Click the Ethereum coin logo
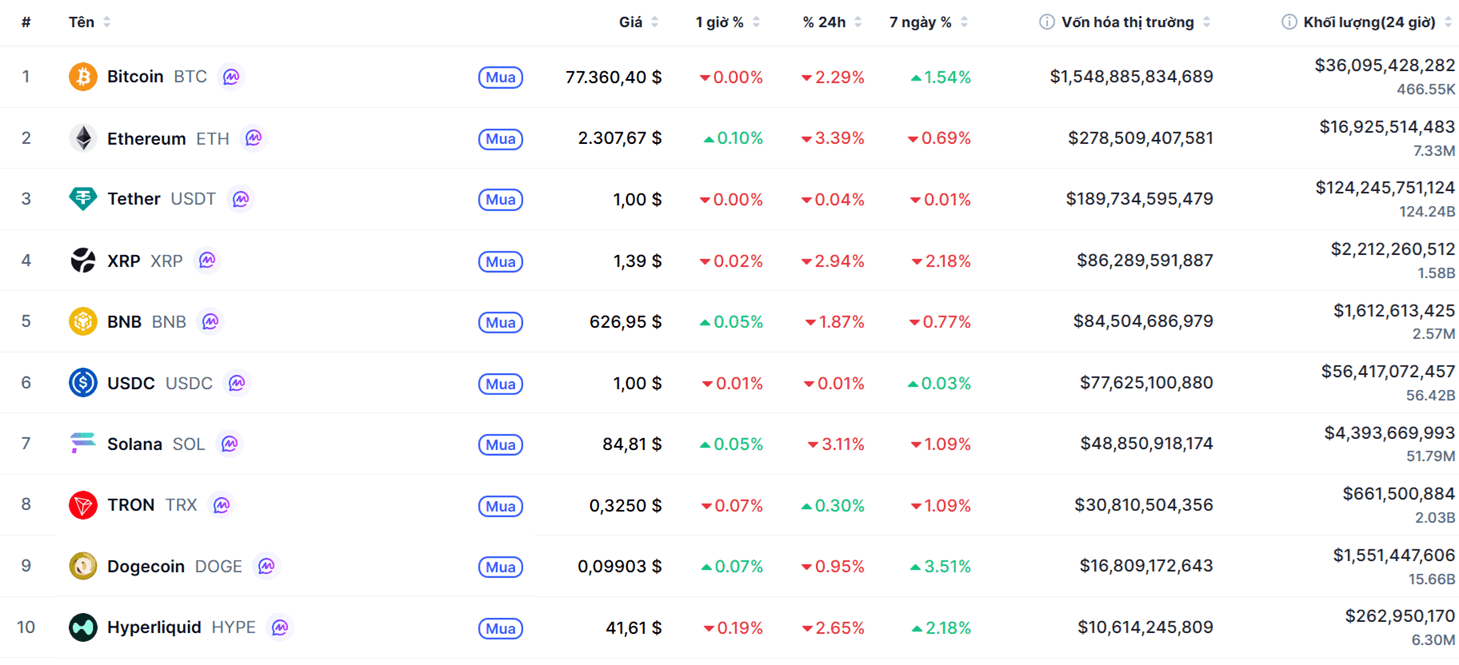The height and width of the screenshot is (665, 1459). tap(83, 138)
